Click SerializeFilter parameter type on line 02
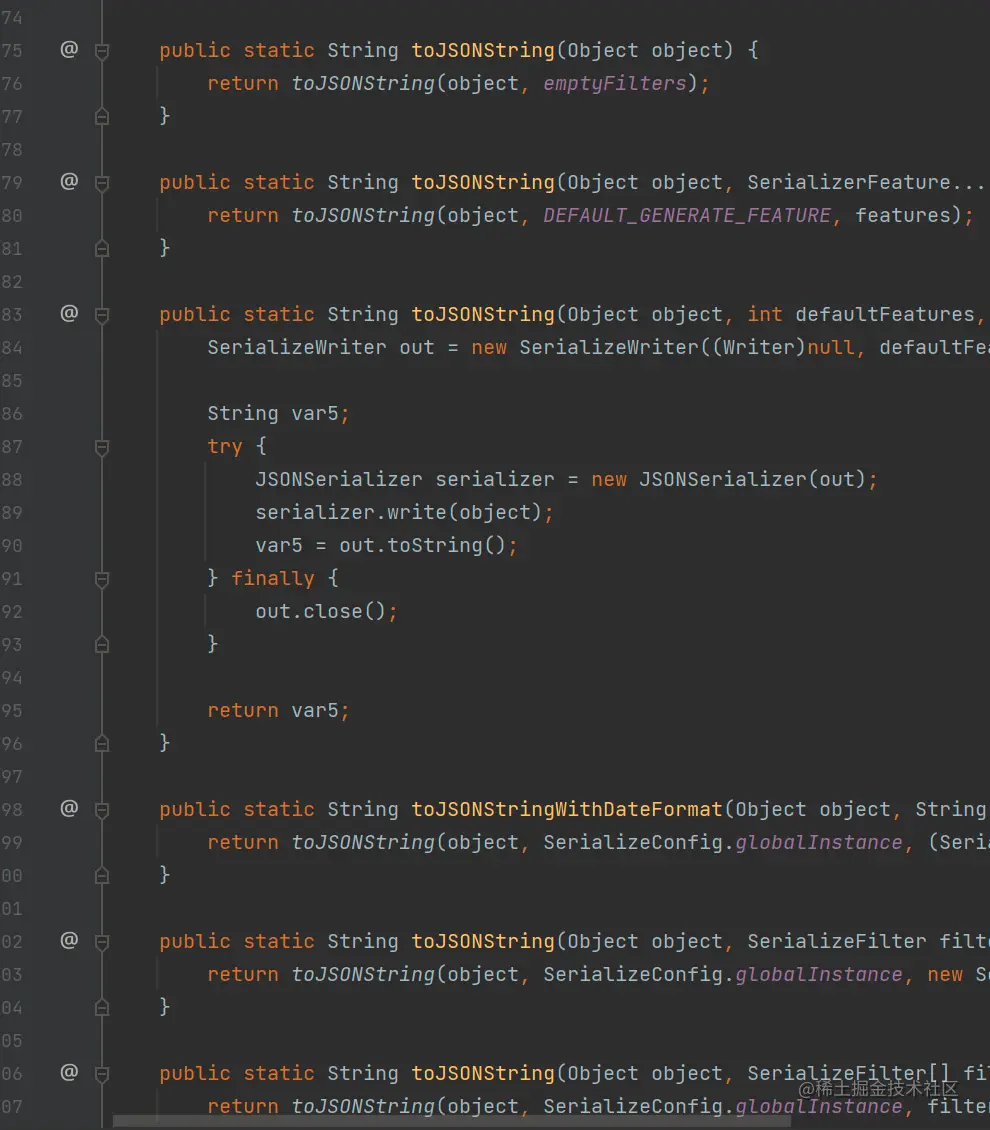Image resolution: width=990 pixels, height=1130 pixels. click(x=837, y=941)
